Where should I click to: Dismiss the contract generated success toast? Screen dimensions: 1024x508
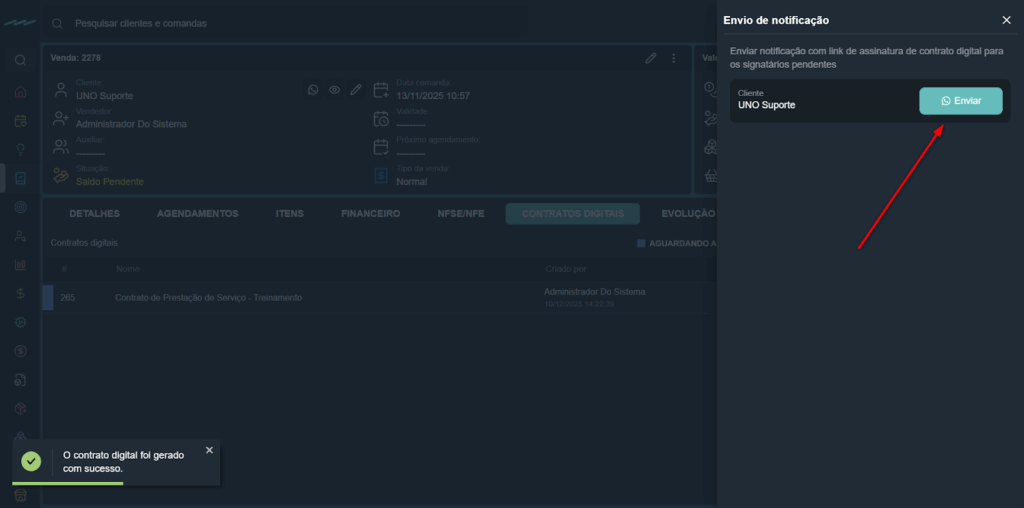click(209, 450)
